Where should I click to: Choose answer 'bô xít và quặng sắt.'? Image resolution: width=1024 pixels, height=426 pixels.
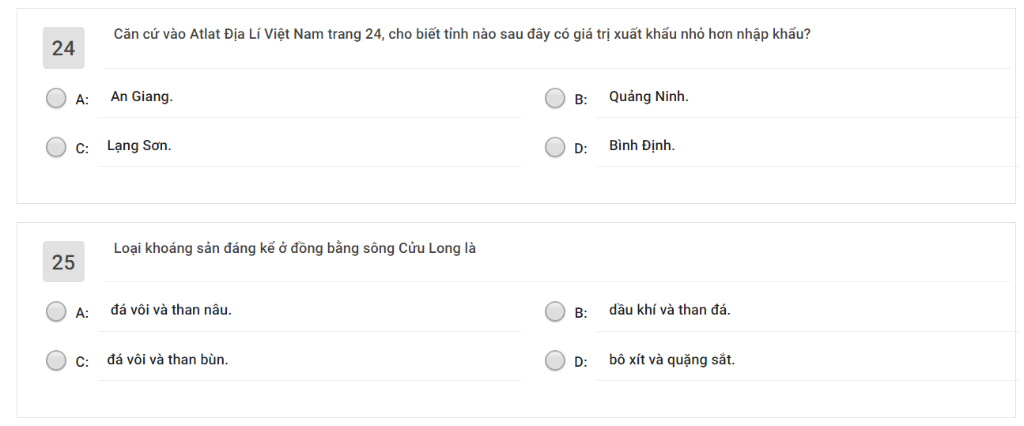(x=672, y=359)
